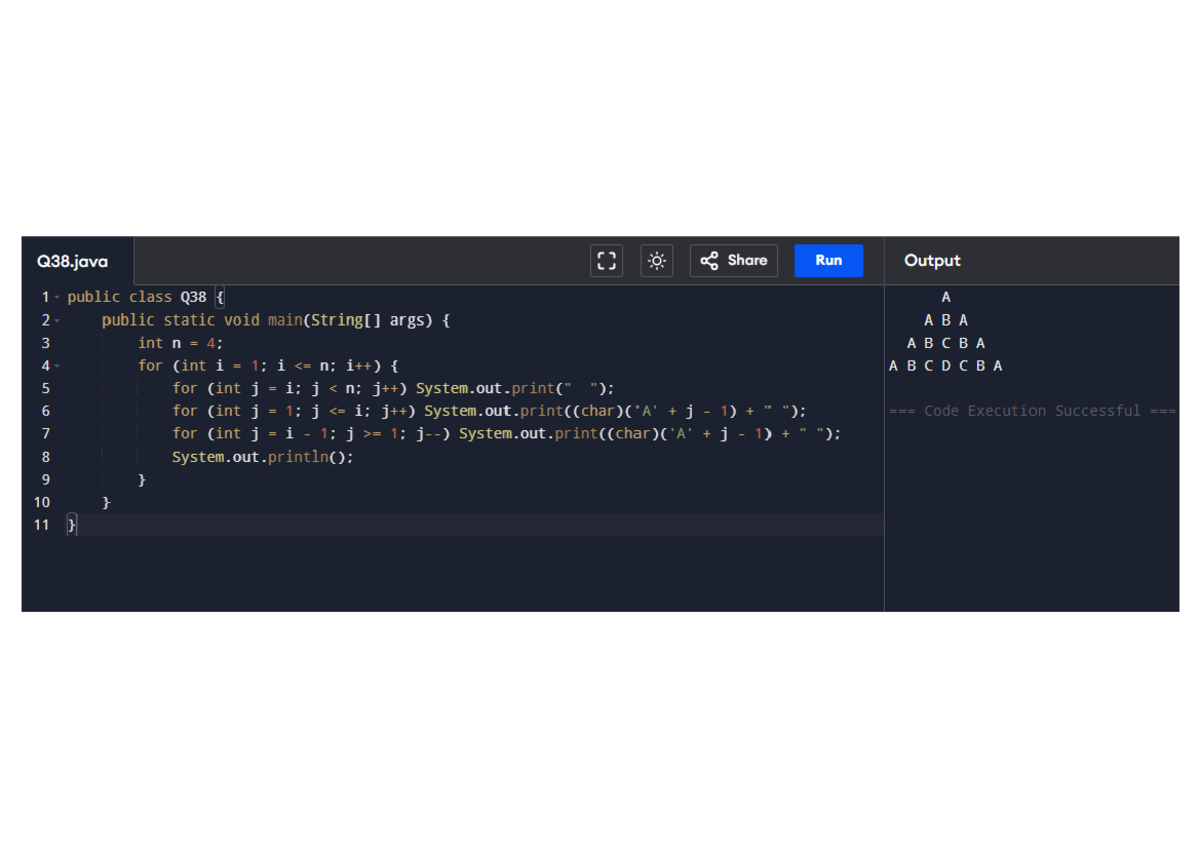
Task: Collapse the class Q38 block at line 1
Action: point(57,298)
